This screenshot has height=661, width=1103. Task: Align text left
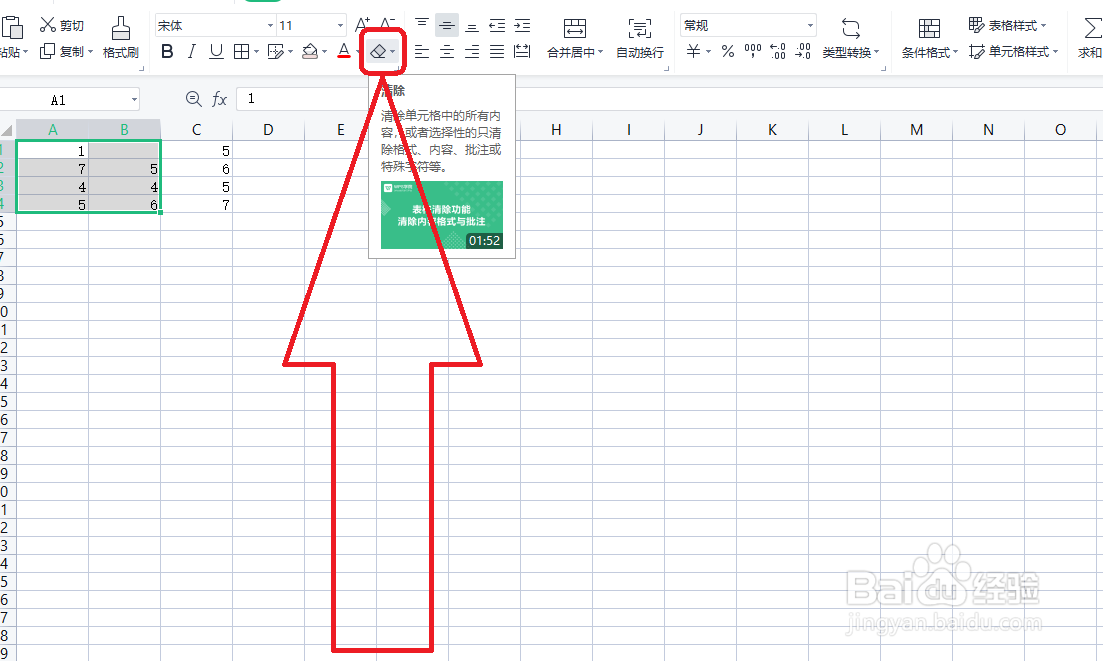coord(421,51)
